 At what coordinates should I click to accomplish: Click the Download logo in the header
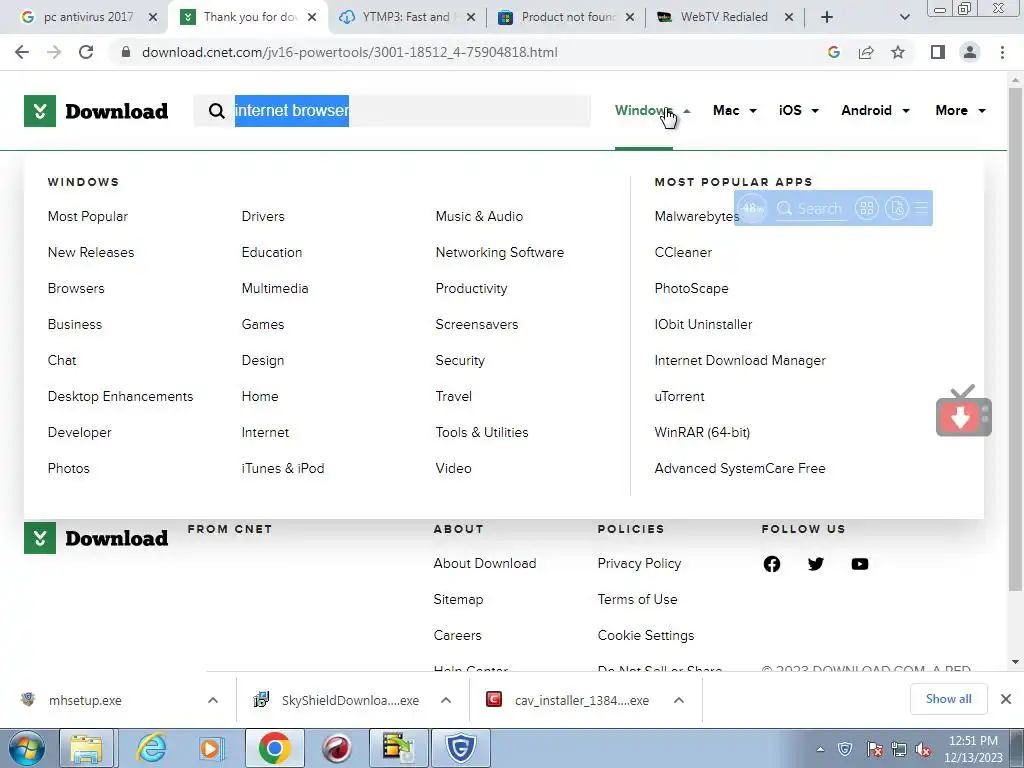point(96,111)
